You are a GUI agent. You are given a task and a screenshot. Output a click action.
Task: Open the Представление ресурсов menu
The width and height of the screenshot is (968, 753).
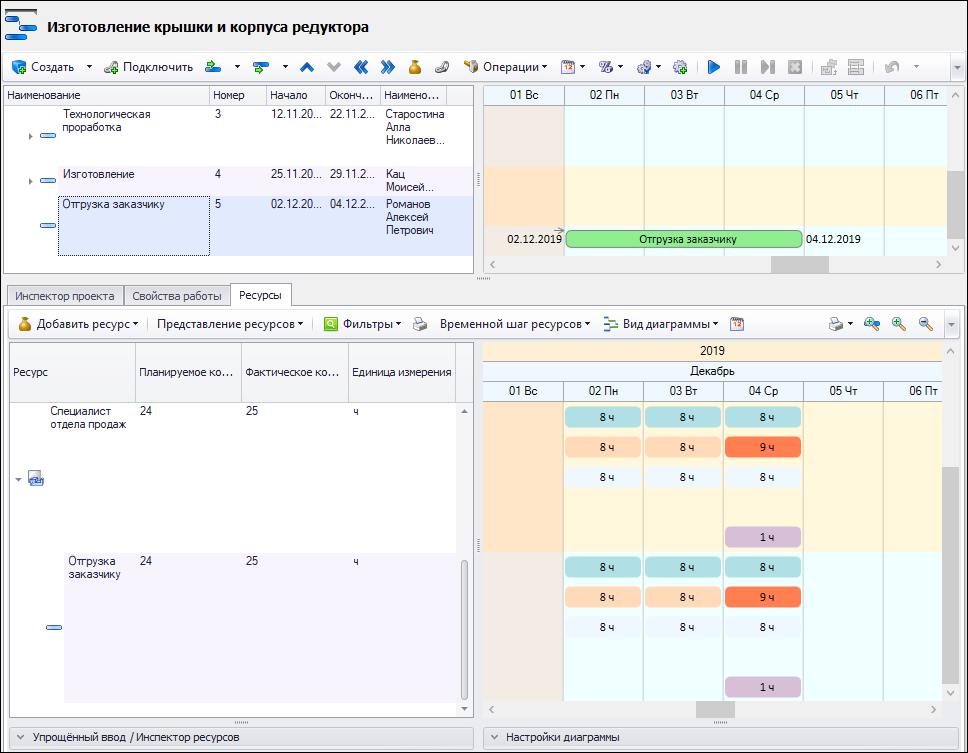coord(230,324)
